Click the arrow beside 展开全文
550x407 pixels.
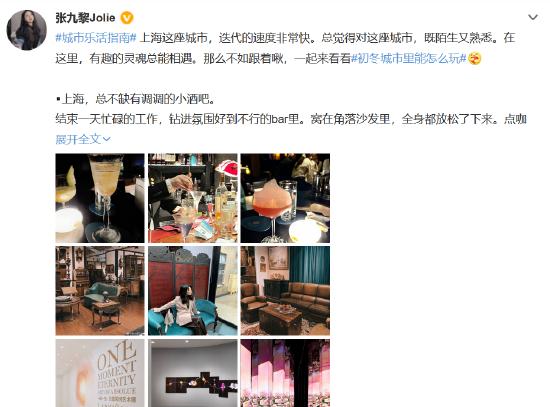point(107,140)
